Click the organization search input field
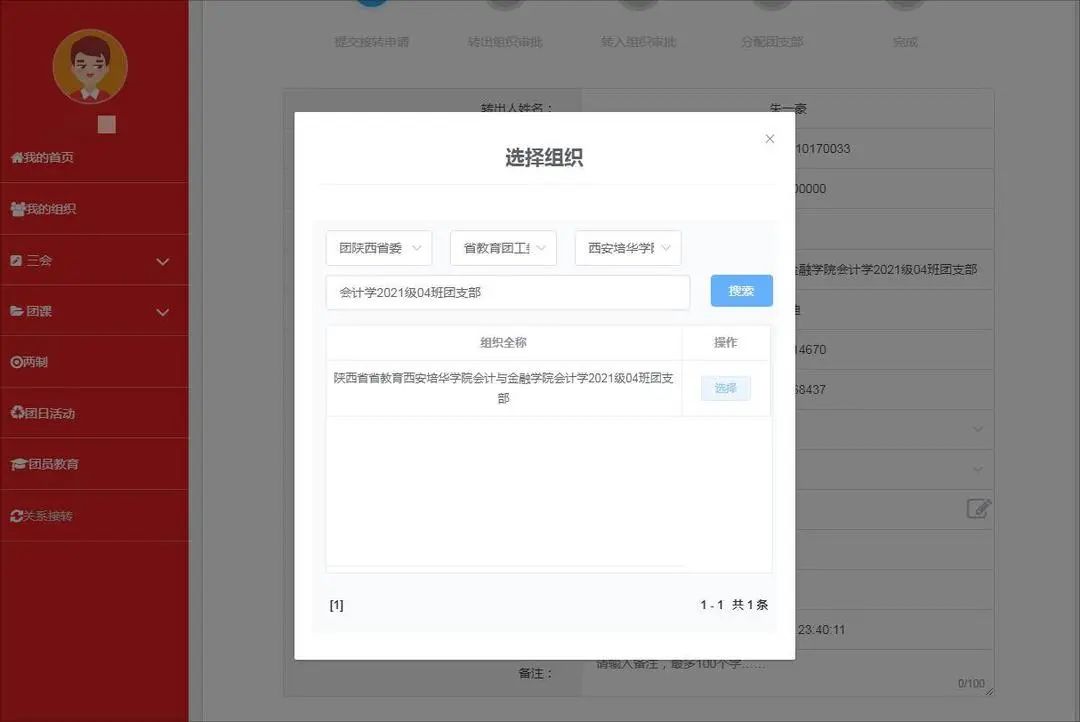The height and width of the screenshot is (722, 1080). click(507, 293)
